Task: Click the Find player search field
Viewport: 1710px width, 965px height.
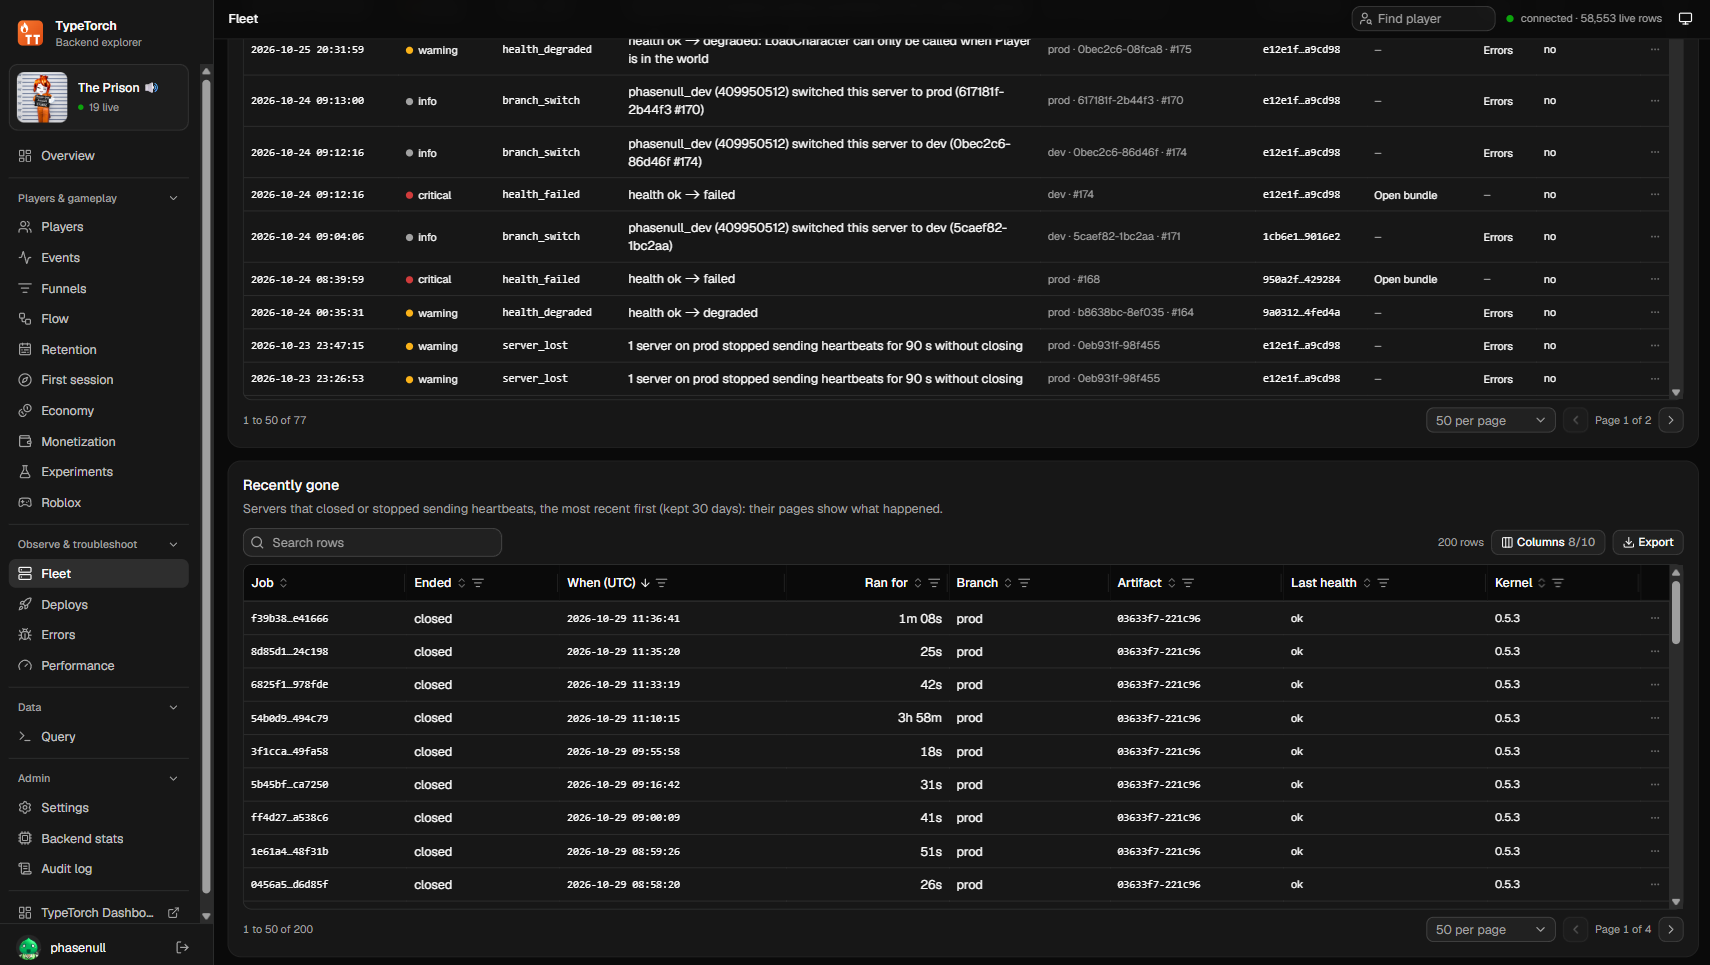Action: [1423, 19]
